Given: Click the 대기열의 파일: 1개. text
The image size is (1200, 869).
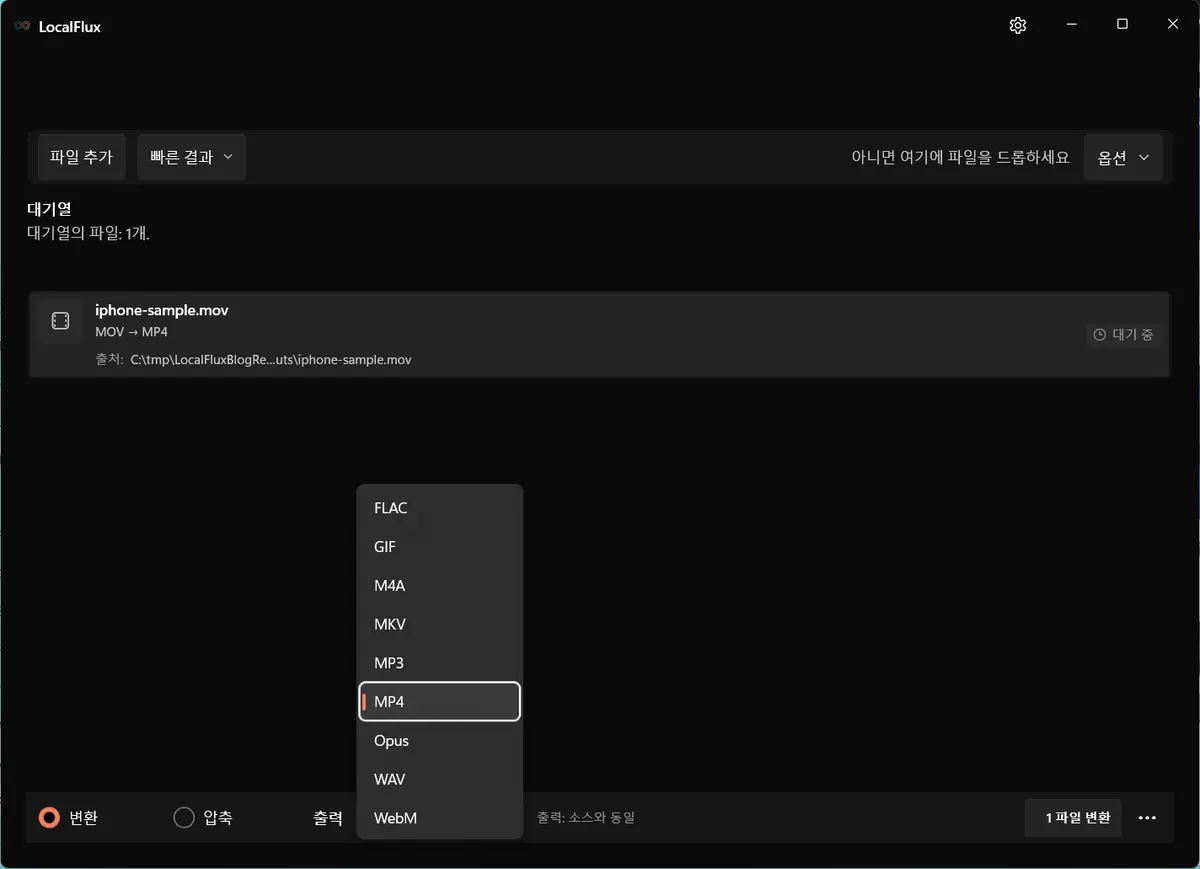Looking at the screenshot, I should point(88,234).
